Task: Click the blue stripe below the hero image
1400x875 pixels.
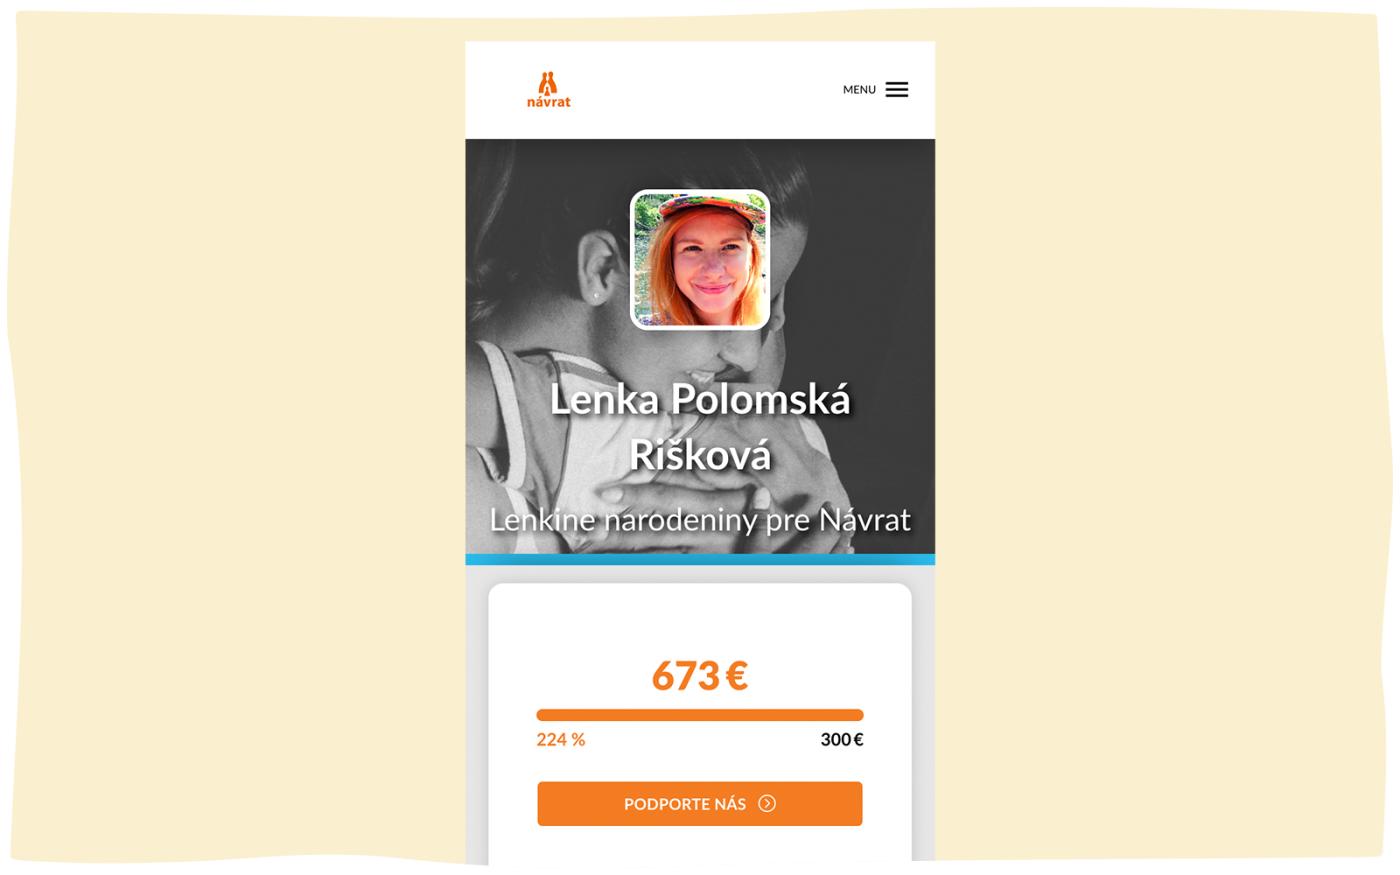Action: click(x=700, y=560)
